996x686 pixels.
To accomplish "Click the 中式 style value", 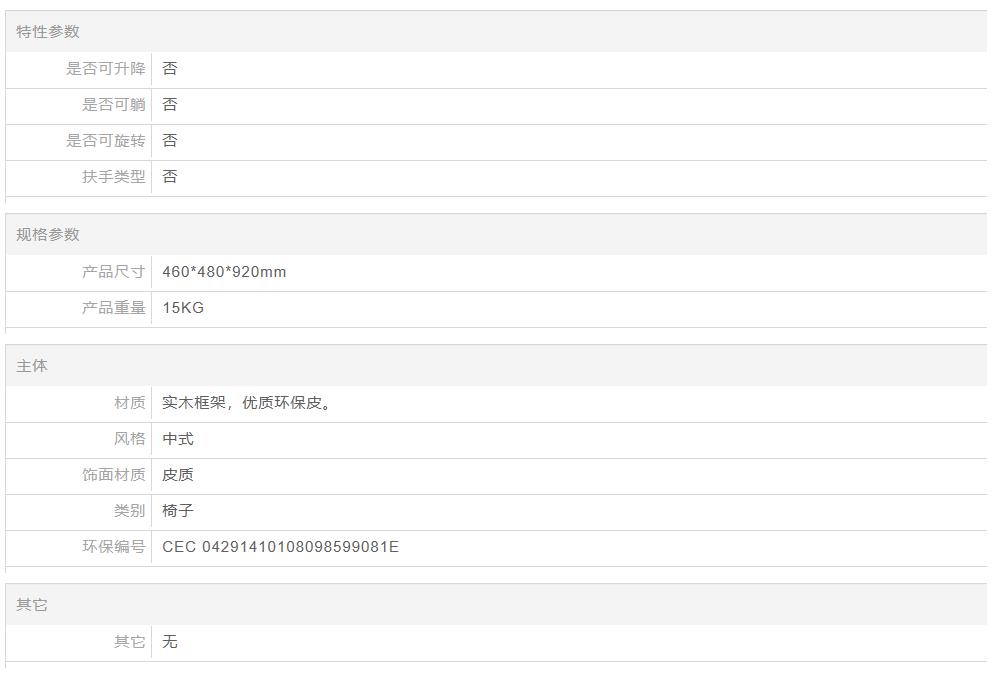I will click(178, 439).
